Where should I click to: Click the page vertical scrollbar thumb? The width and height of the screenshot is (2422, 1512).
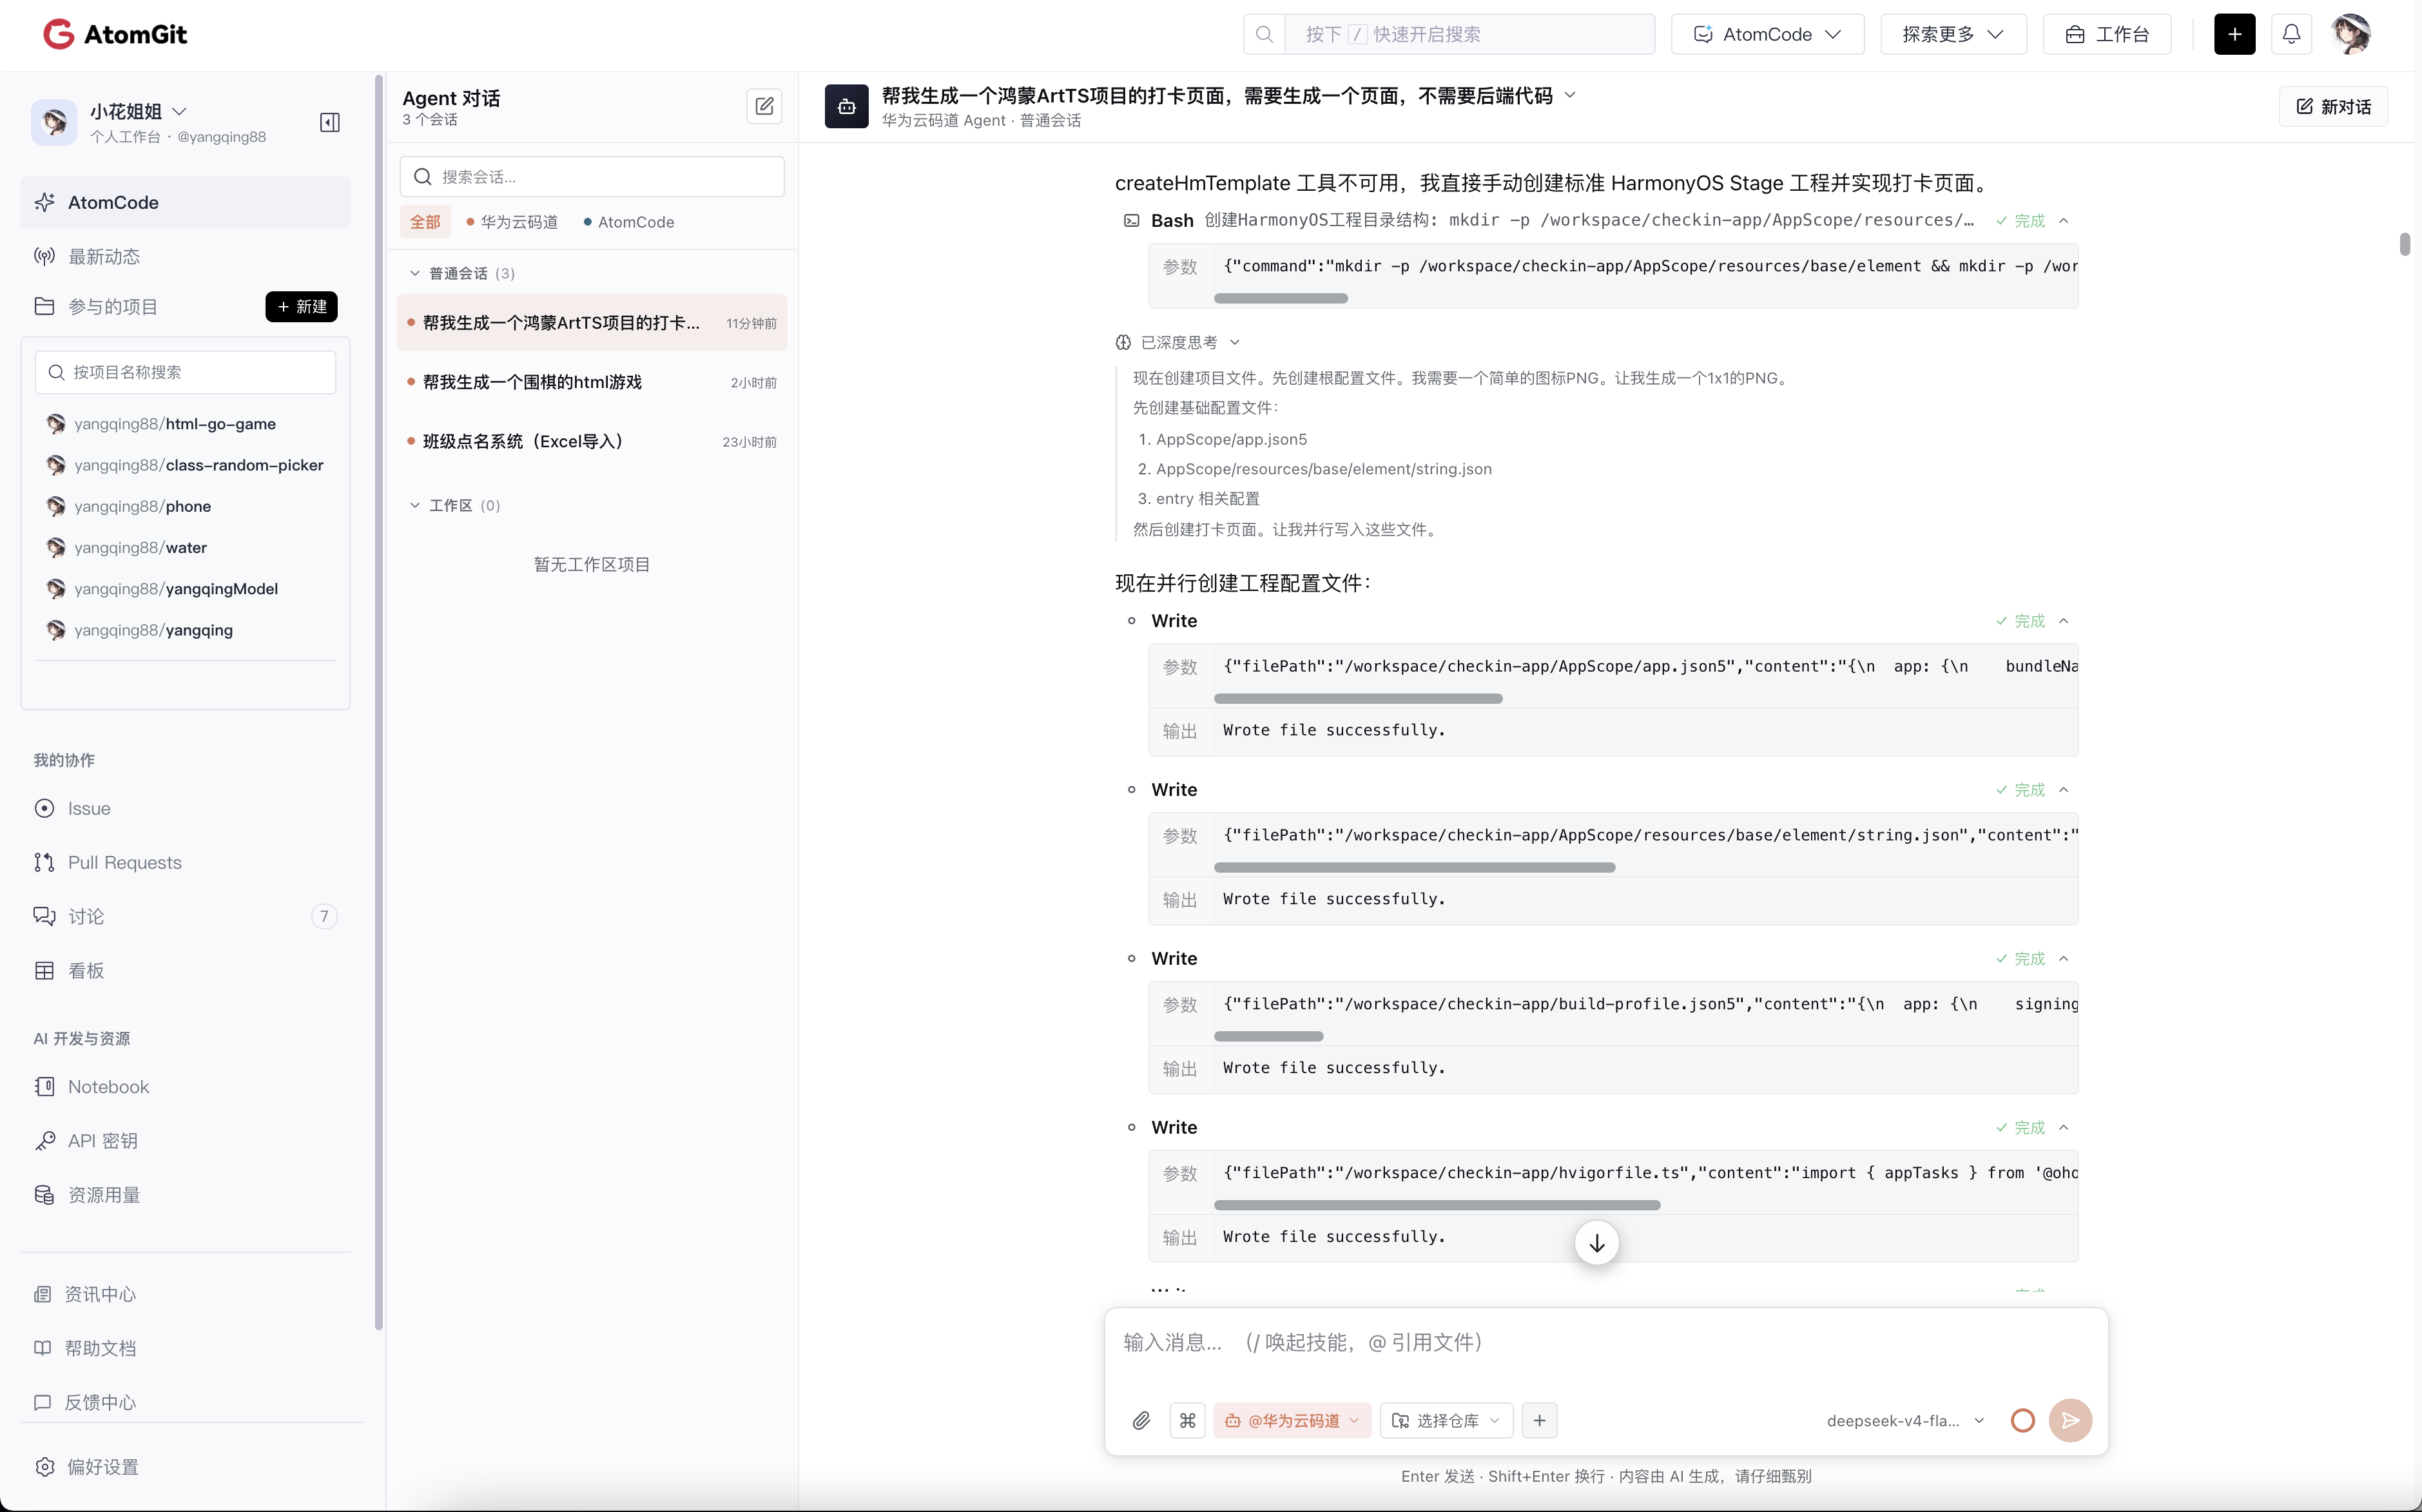click(2404, 244)
